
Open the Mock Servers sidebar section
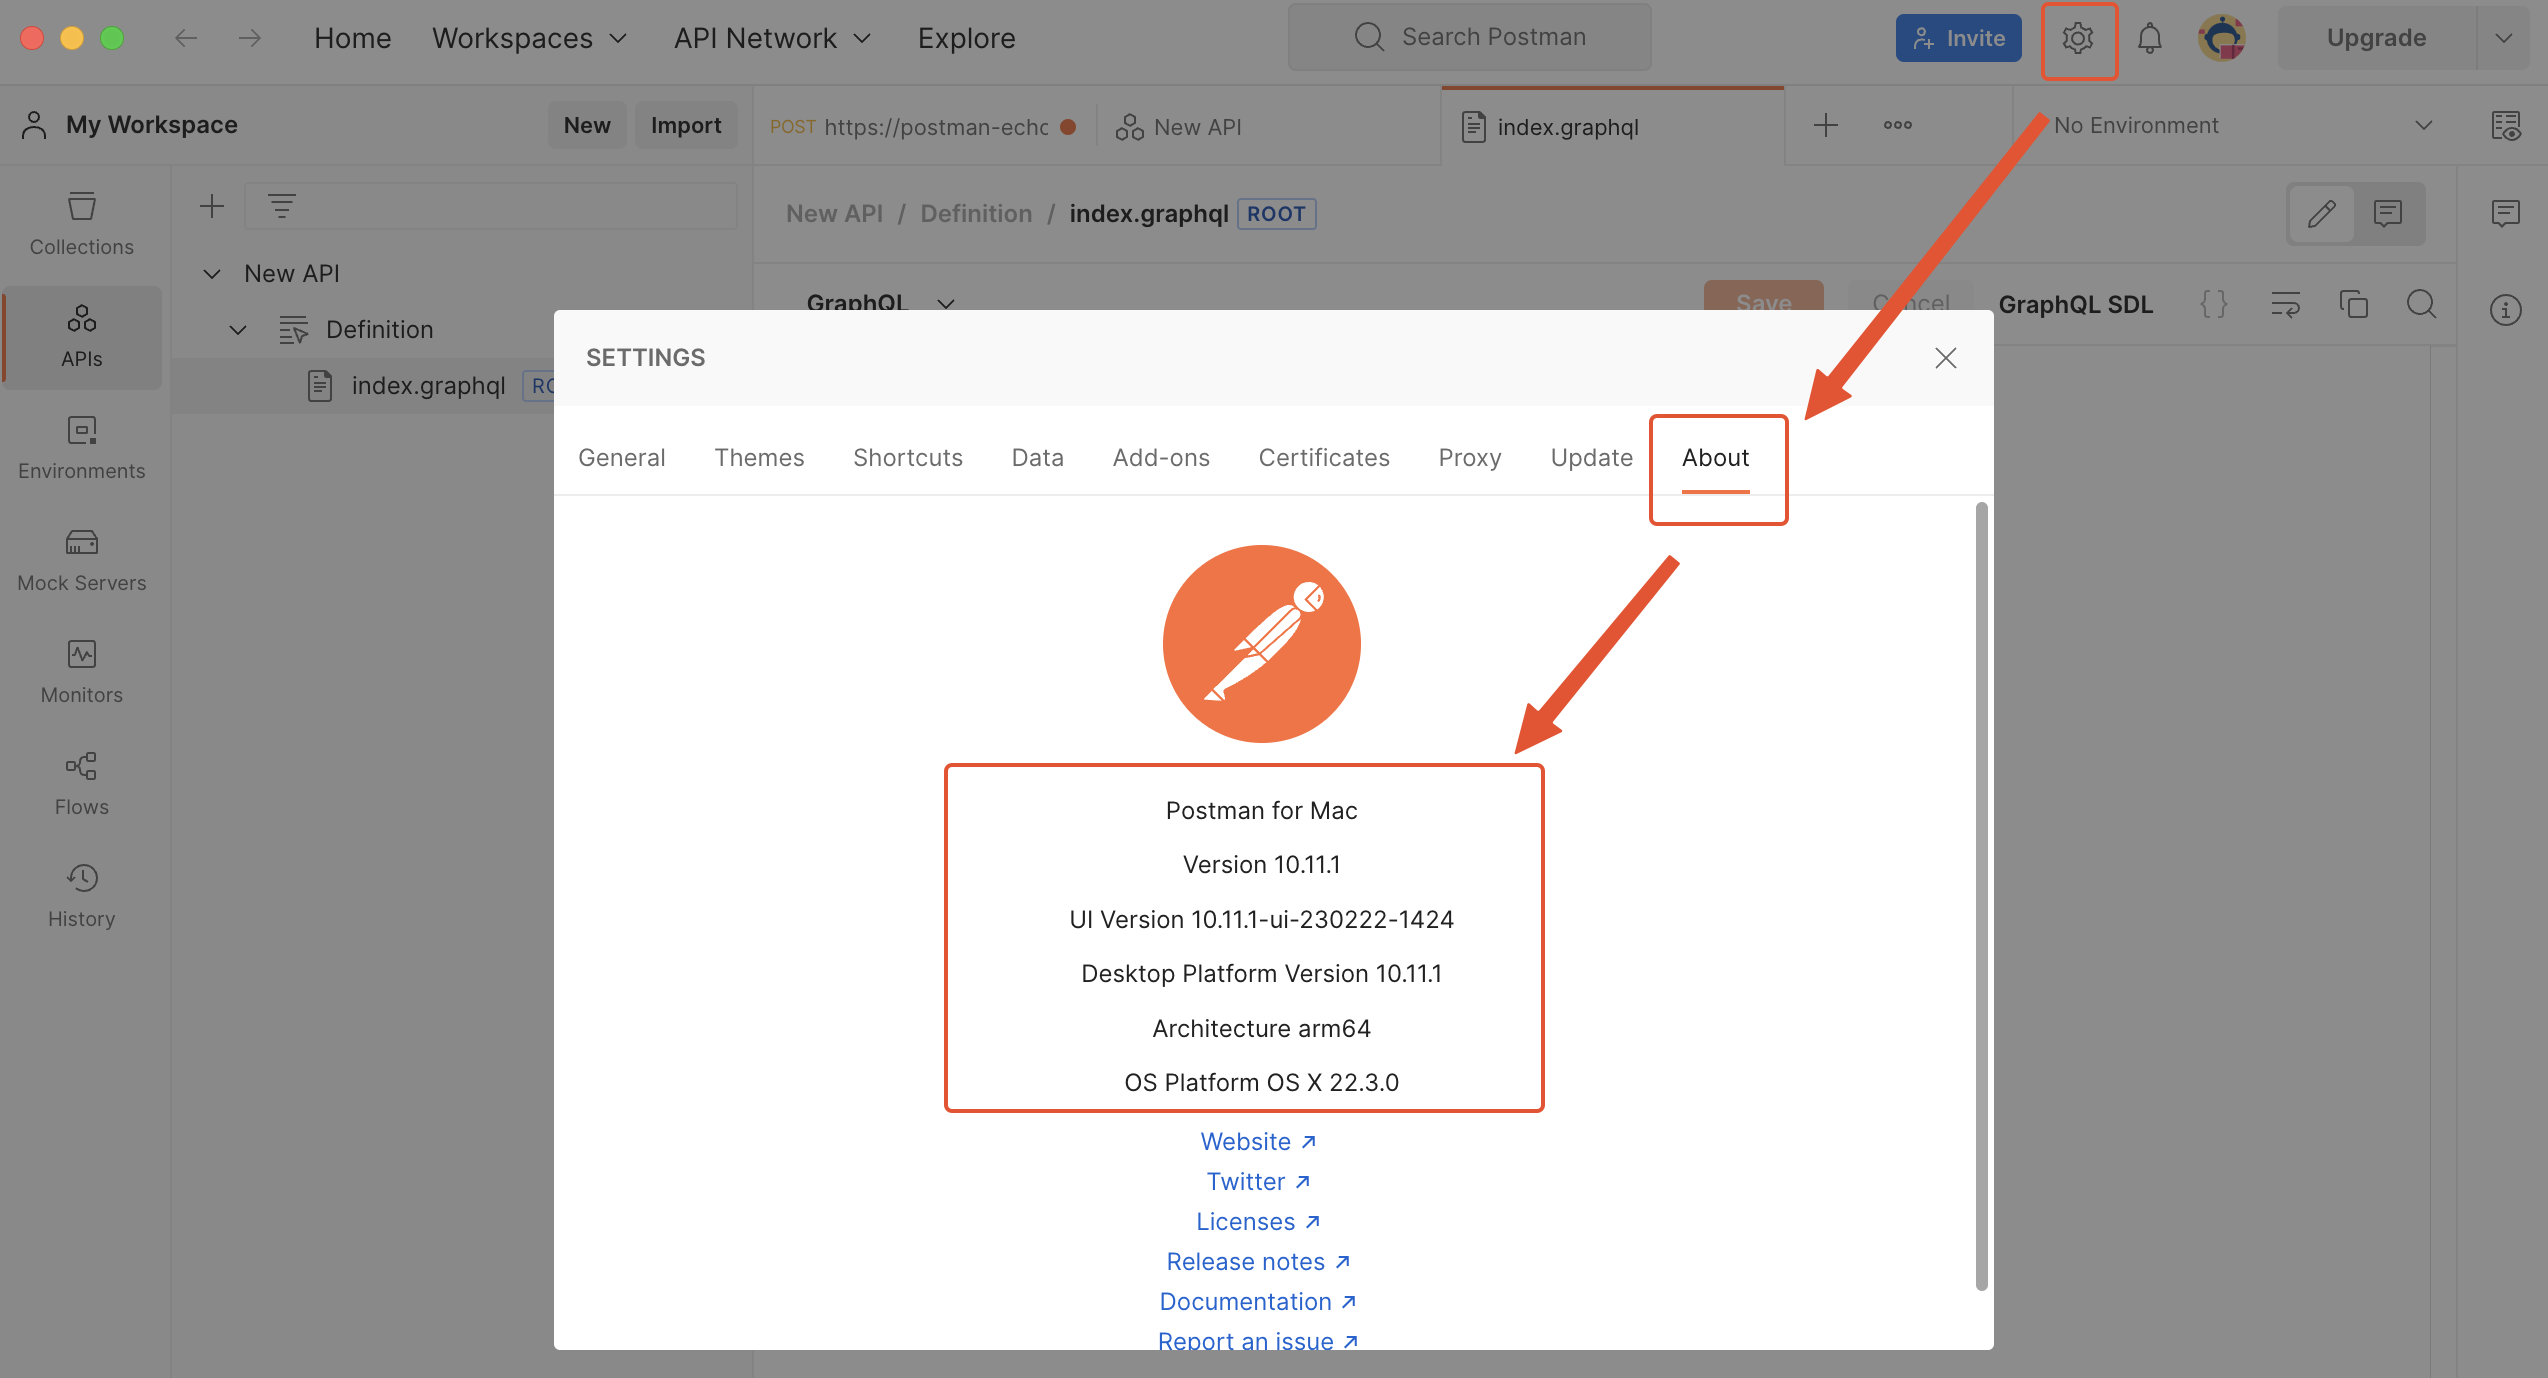[x=81, y=560]
